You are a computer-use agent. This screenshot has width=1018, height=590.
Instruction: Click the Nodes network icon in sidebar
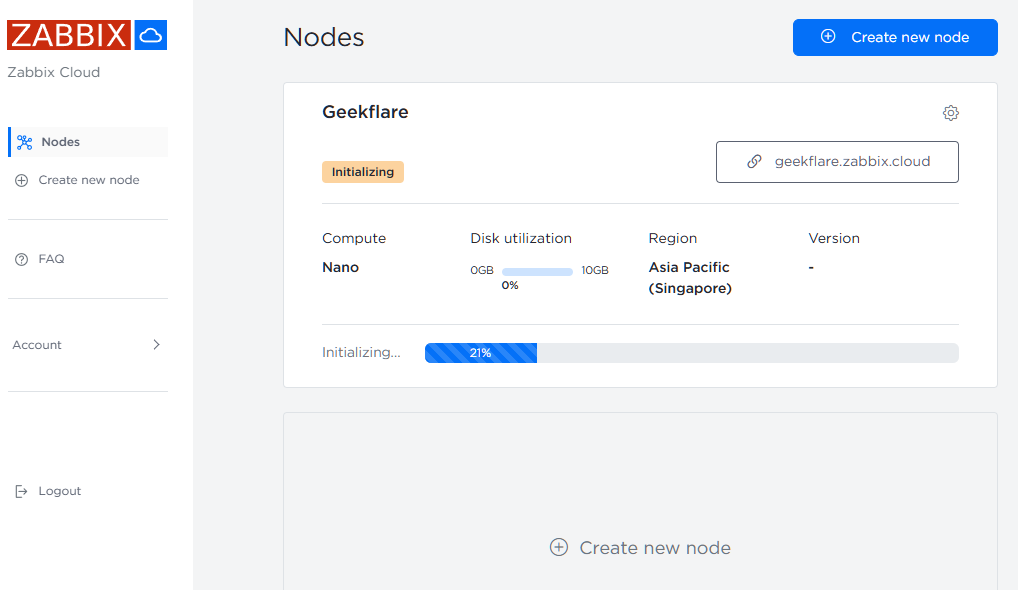coord(25,142)
